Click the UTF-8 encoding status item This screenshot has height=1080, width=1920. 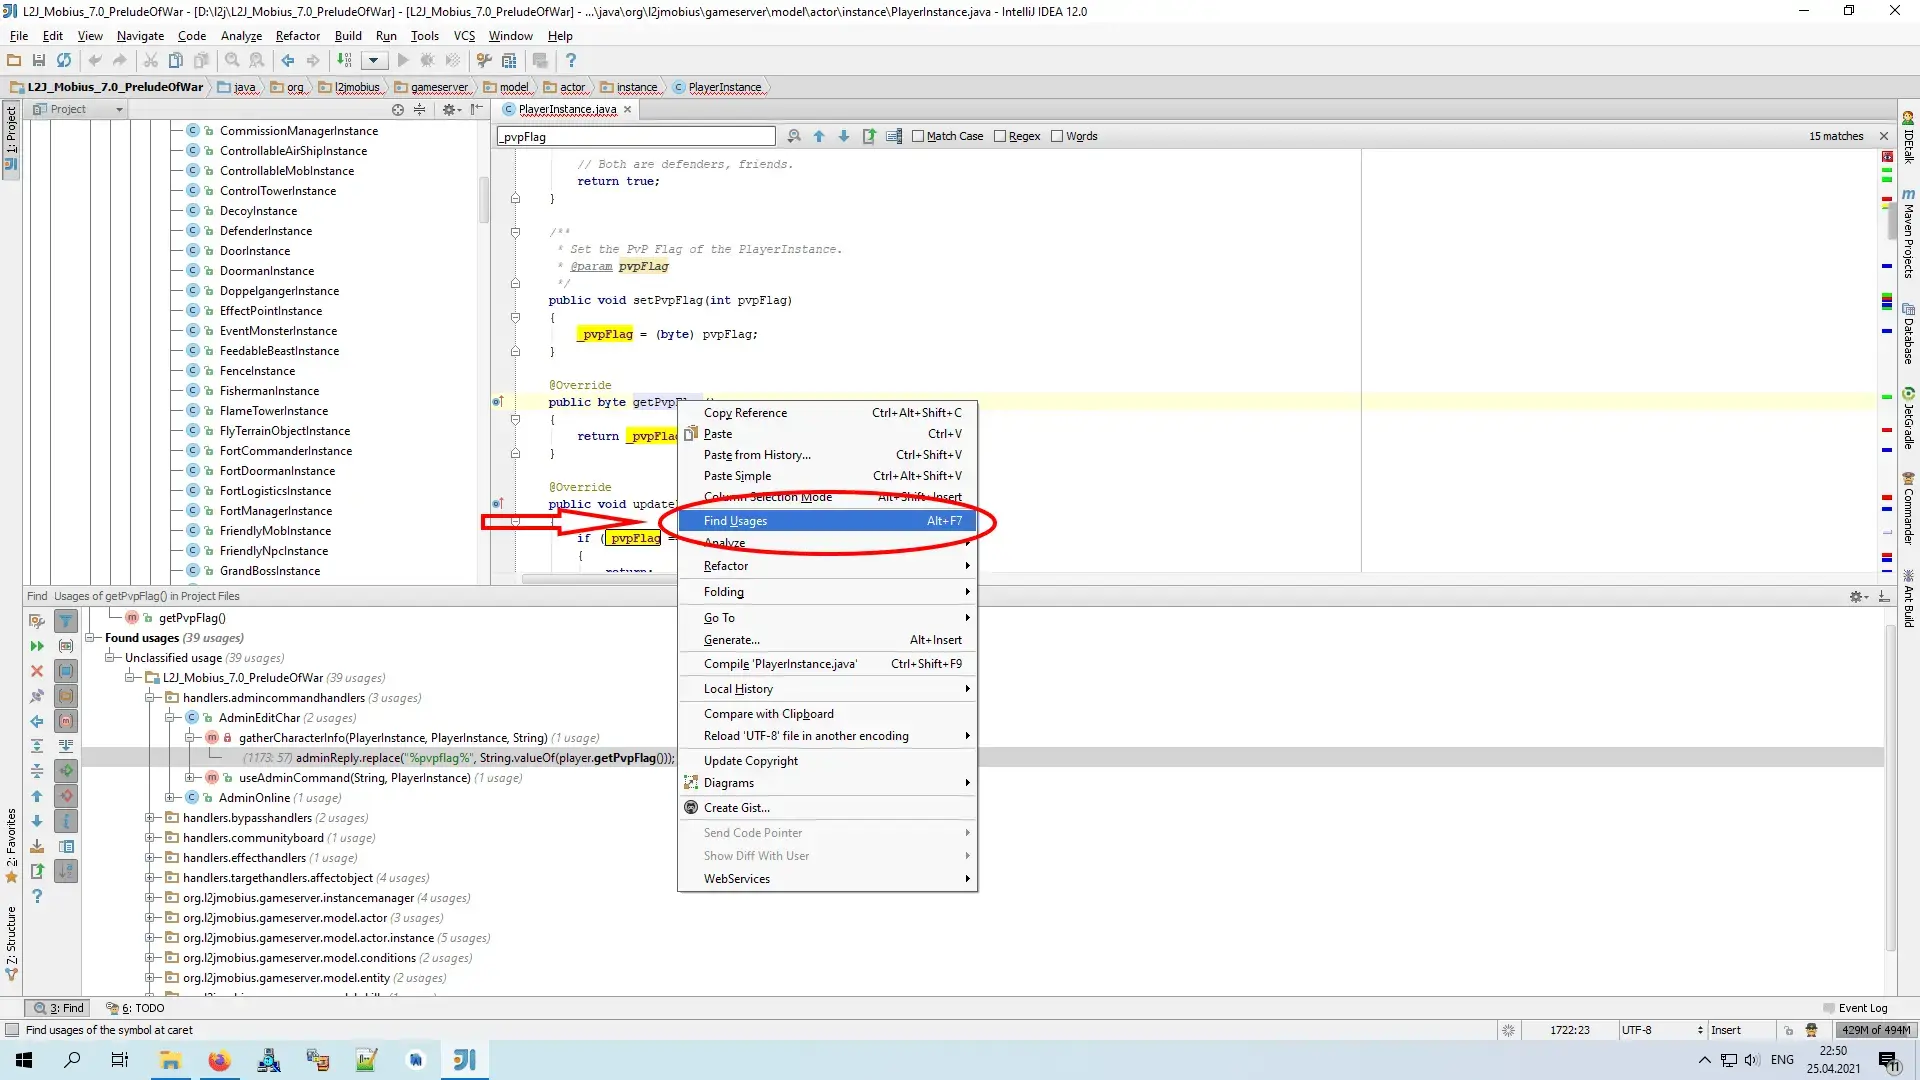pyautogui.click(x=1661, y=1030)
